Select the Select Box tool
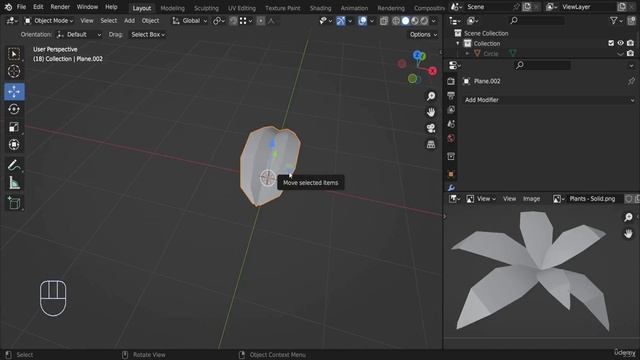 (x=14, y=54)
